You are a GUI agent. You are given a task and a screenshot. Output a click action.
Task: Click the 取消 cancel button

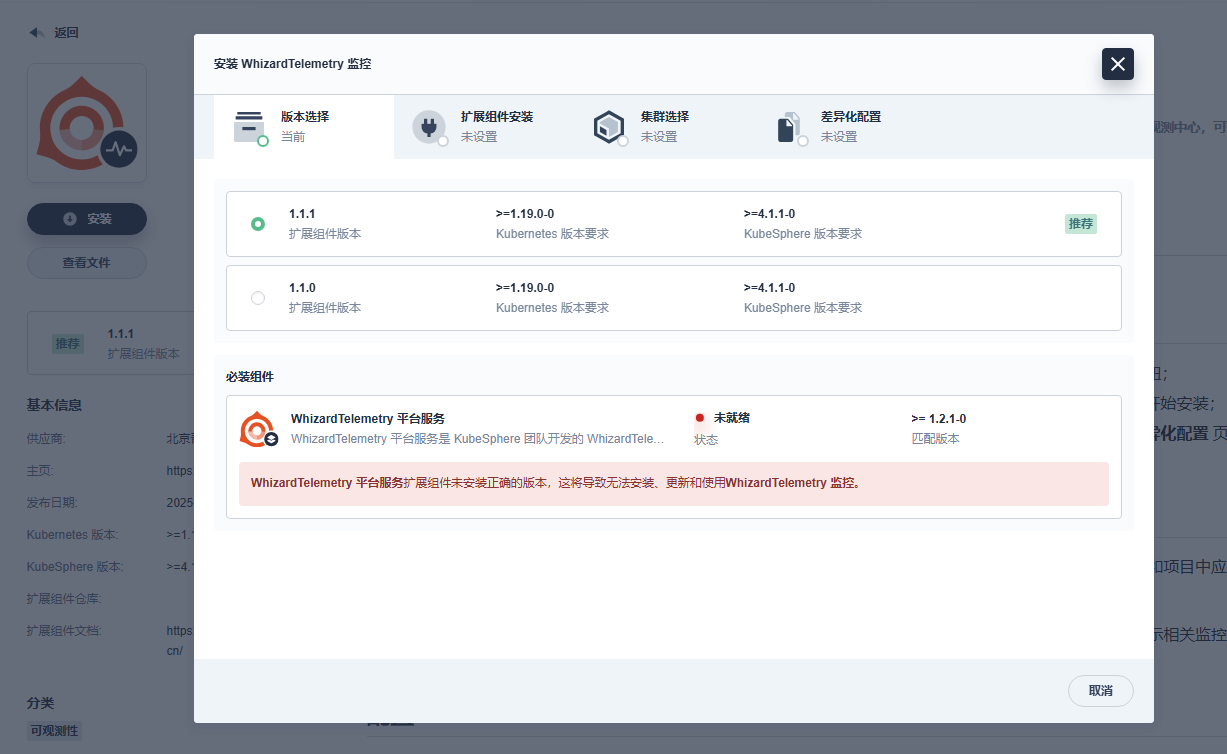[x=1101, y=691]
